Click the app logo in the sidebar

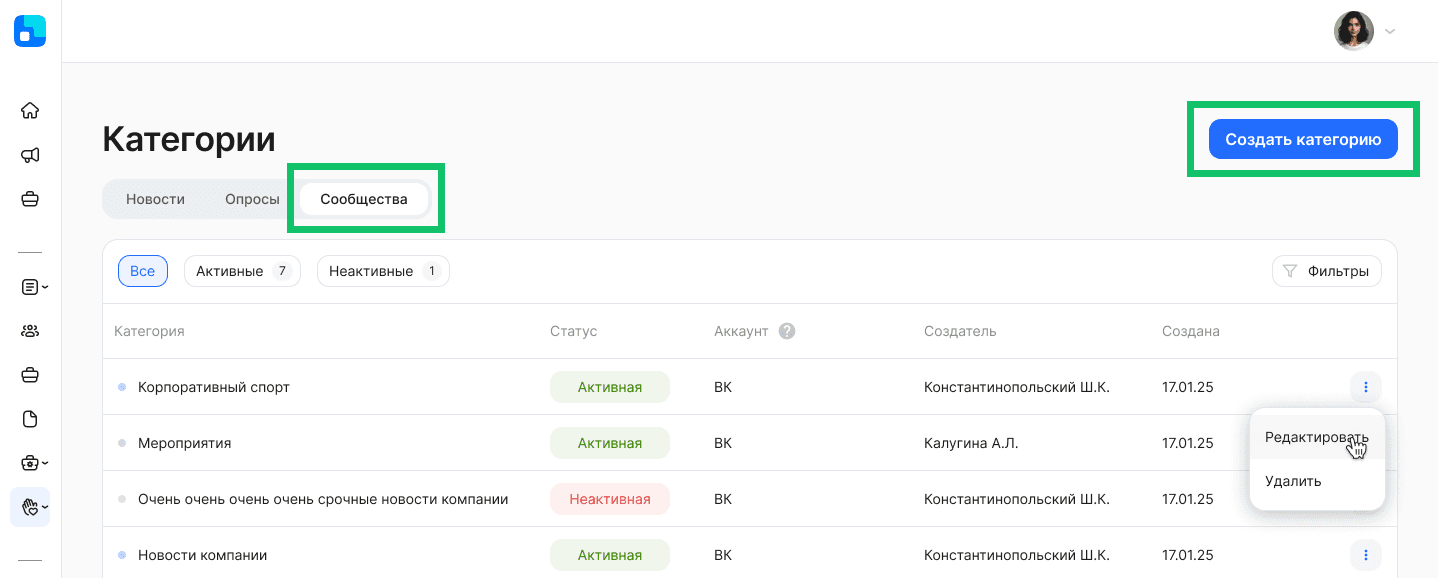30,31
